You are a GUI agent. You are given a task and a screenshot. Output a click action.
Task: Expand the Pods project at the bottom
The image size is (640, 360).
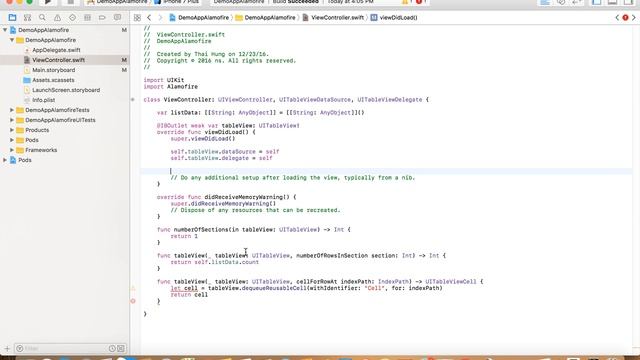[x=5, y=160]
